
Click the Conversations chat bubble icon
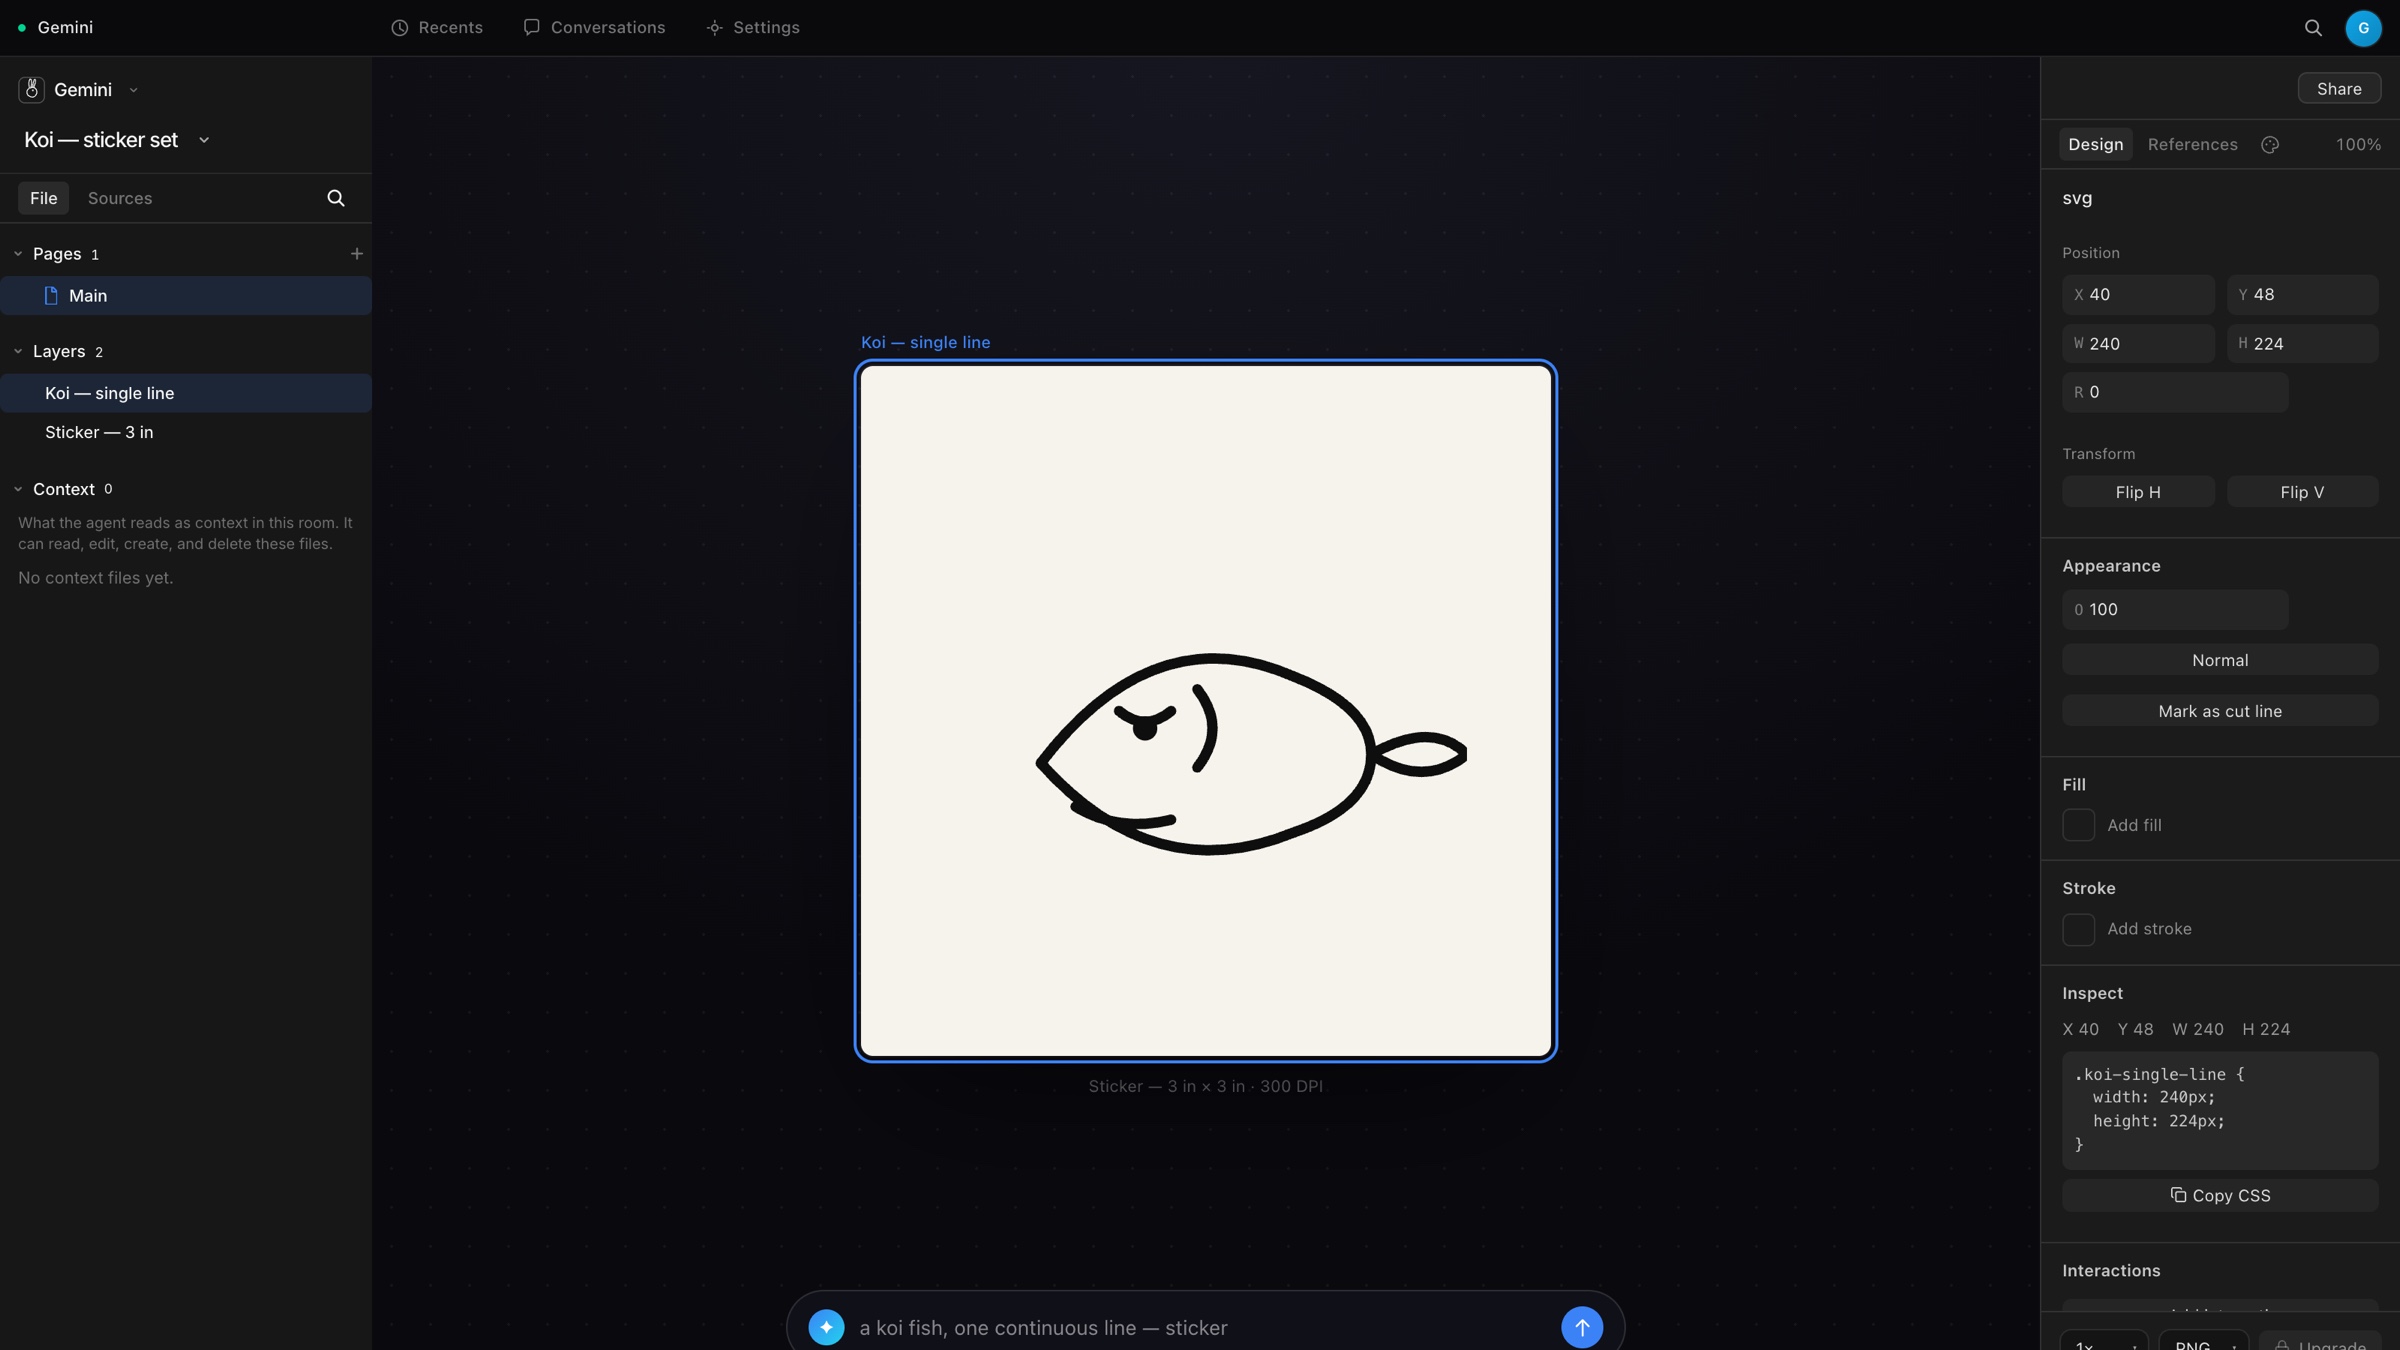coord(532,27)
